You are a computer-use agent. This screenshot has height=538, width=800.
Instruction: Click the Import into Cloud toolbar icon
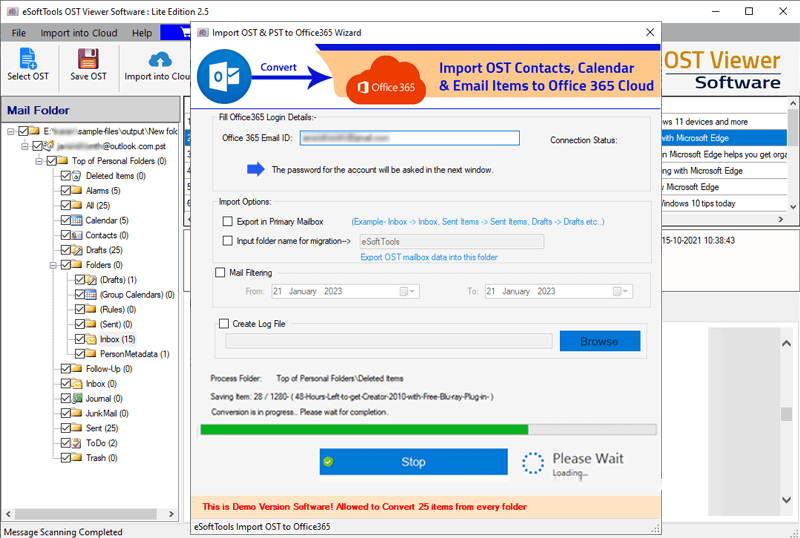click(160, 60)
